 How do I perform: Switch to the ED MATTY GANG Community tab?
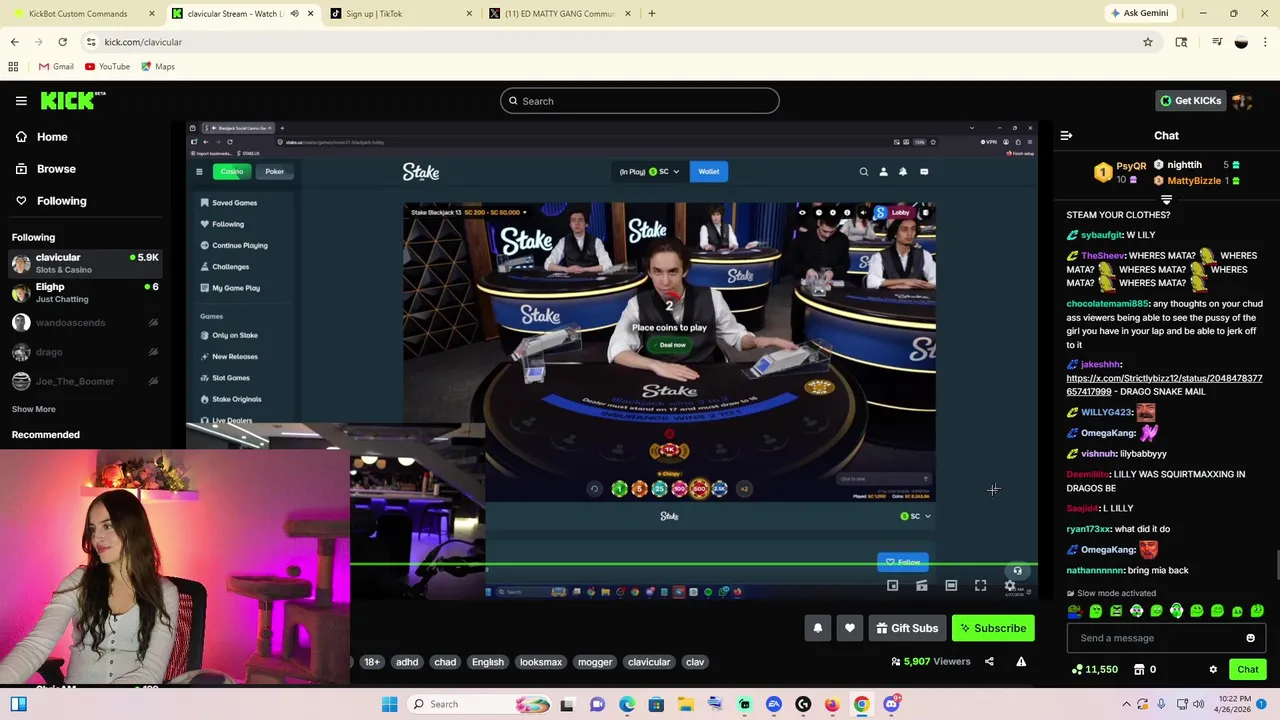(x=560, y=14)
